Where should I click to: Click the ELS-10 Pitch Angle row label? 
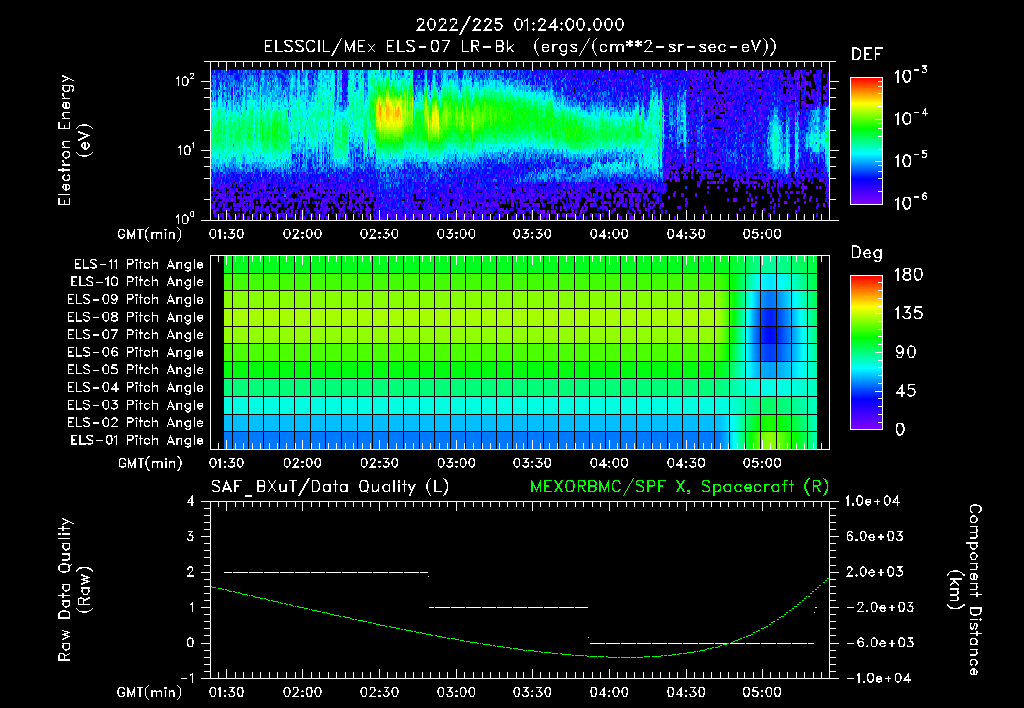coord(137,282)
